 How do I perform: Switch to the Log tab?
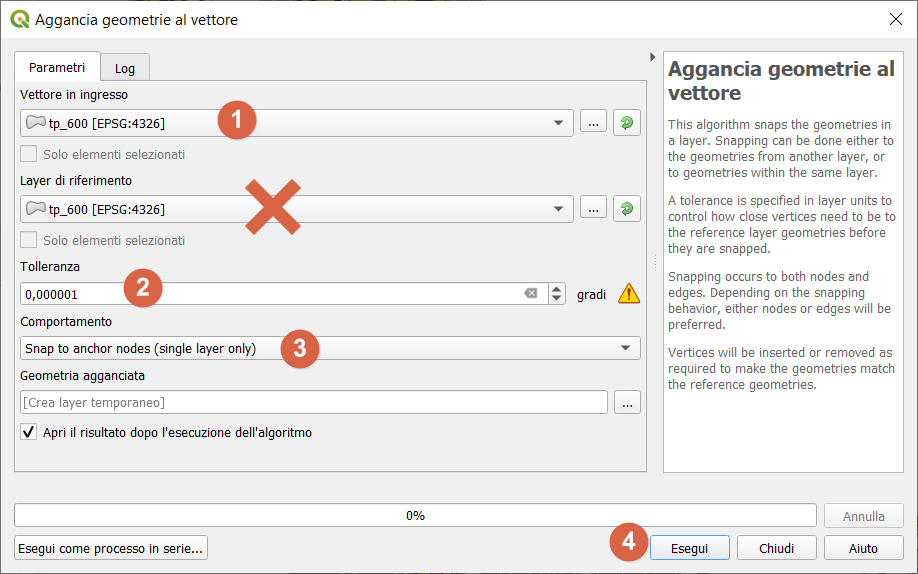pos(125,68)
